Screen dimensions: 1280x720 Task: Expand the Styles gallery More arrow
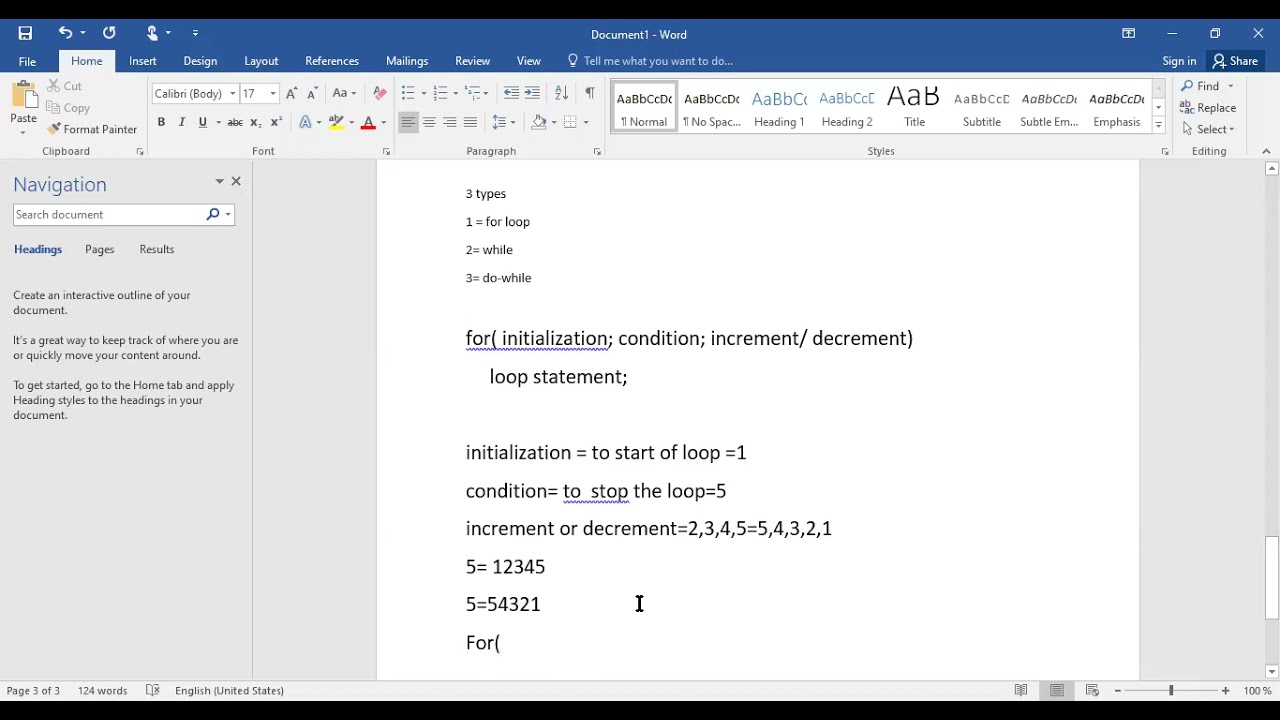pos(1159,126)
